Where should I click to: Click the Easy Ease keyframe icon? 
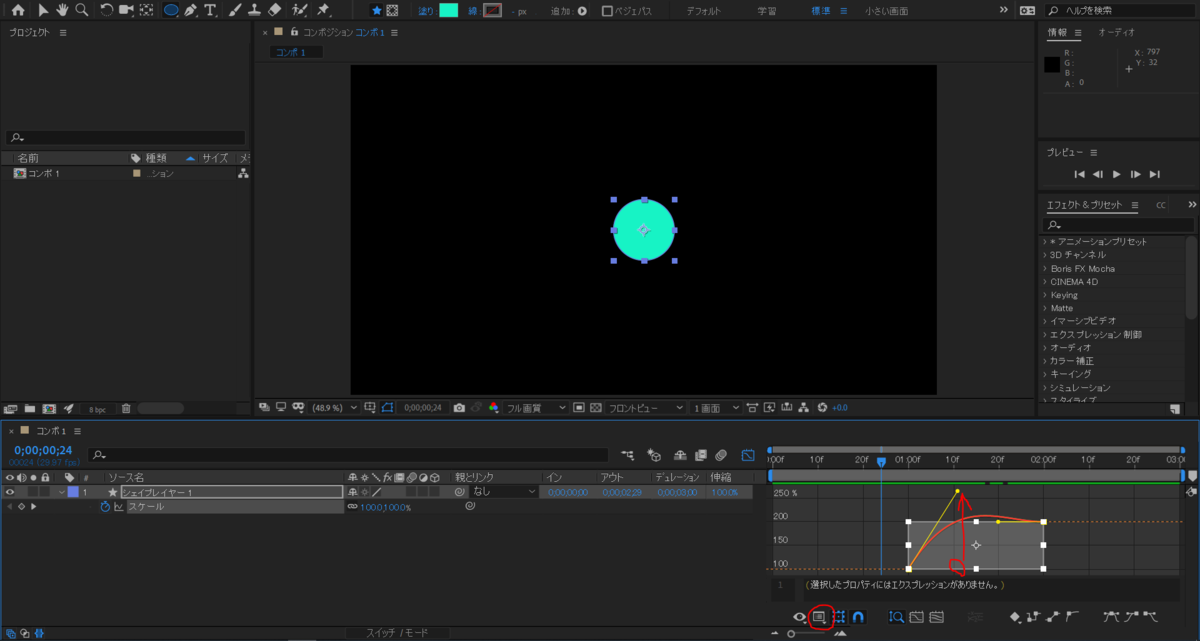click(1112, 617)
